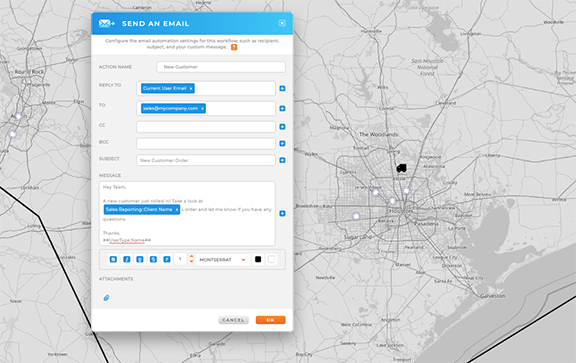The height and width of the screenshot is (363, 576).
Task: Toggle underline formatting in message toolbar
Action: coord(140,259)
